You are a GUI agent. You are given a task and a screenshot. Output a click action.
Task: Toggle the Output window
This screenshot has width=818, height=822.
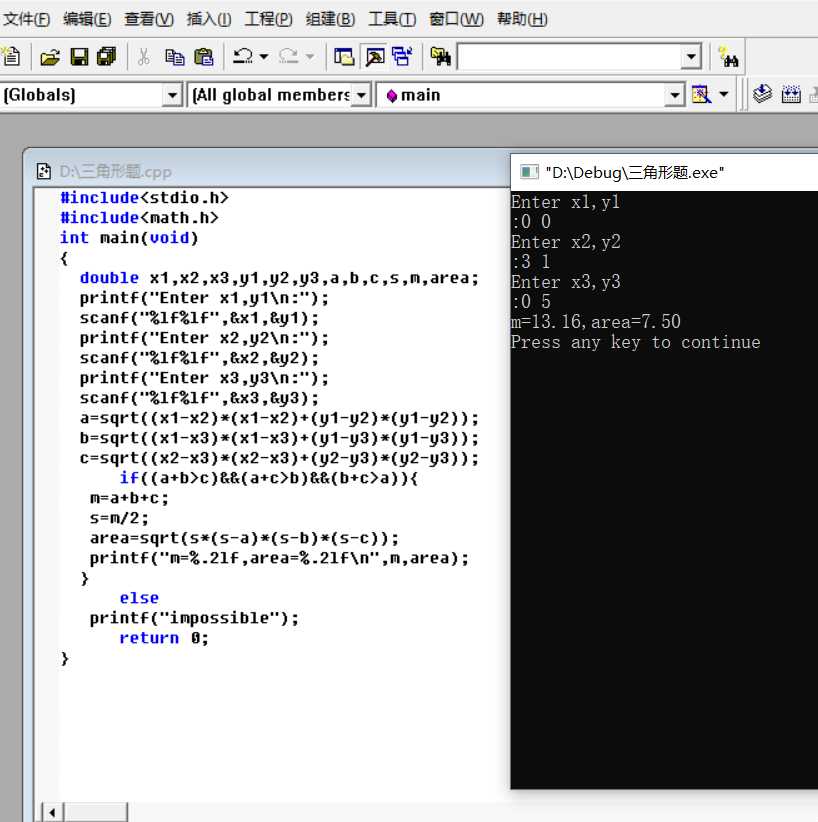click(374, 57)
